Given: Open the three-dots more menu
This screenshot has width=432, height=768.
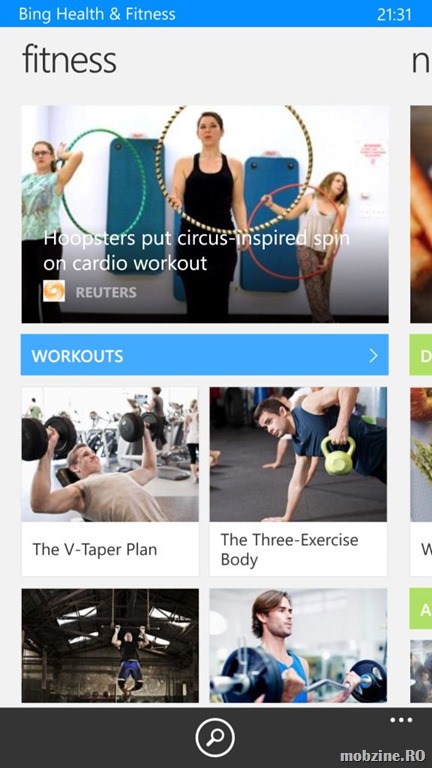Looking at the screenshot, I should click(x=401, y=720).
